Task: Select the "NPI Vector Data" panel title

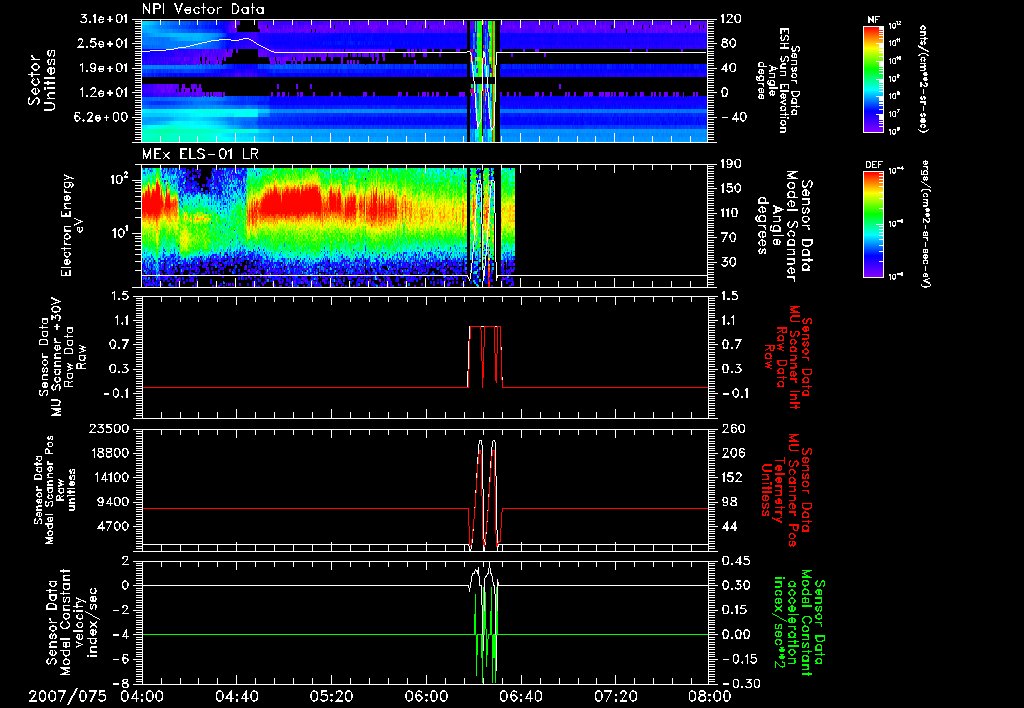Action: pyautogui.click(x=203, y=9)
